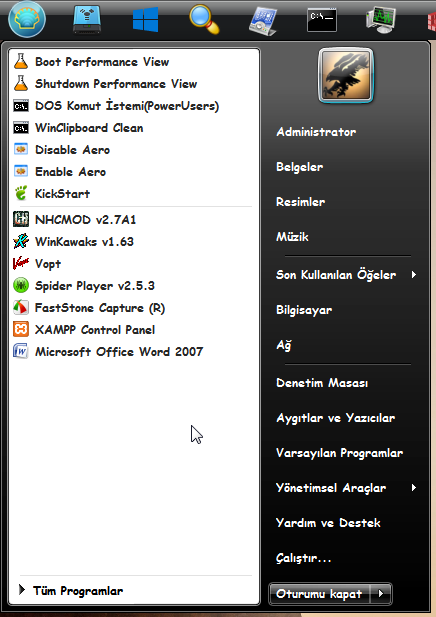The width and height of the screenshot is (436, 617).
Task: Click the Boot Performance View flask icon
Action: [21, 61]
